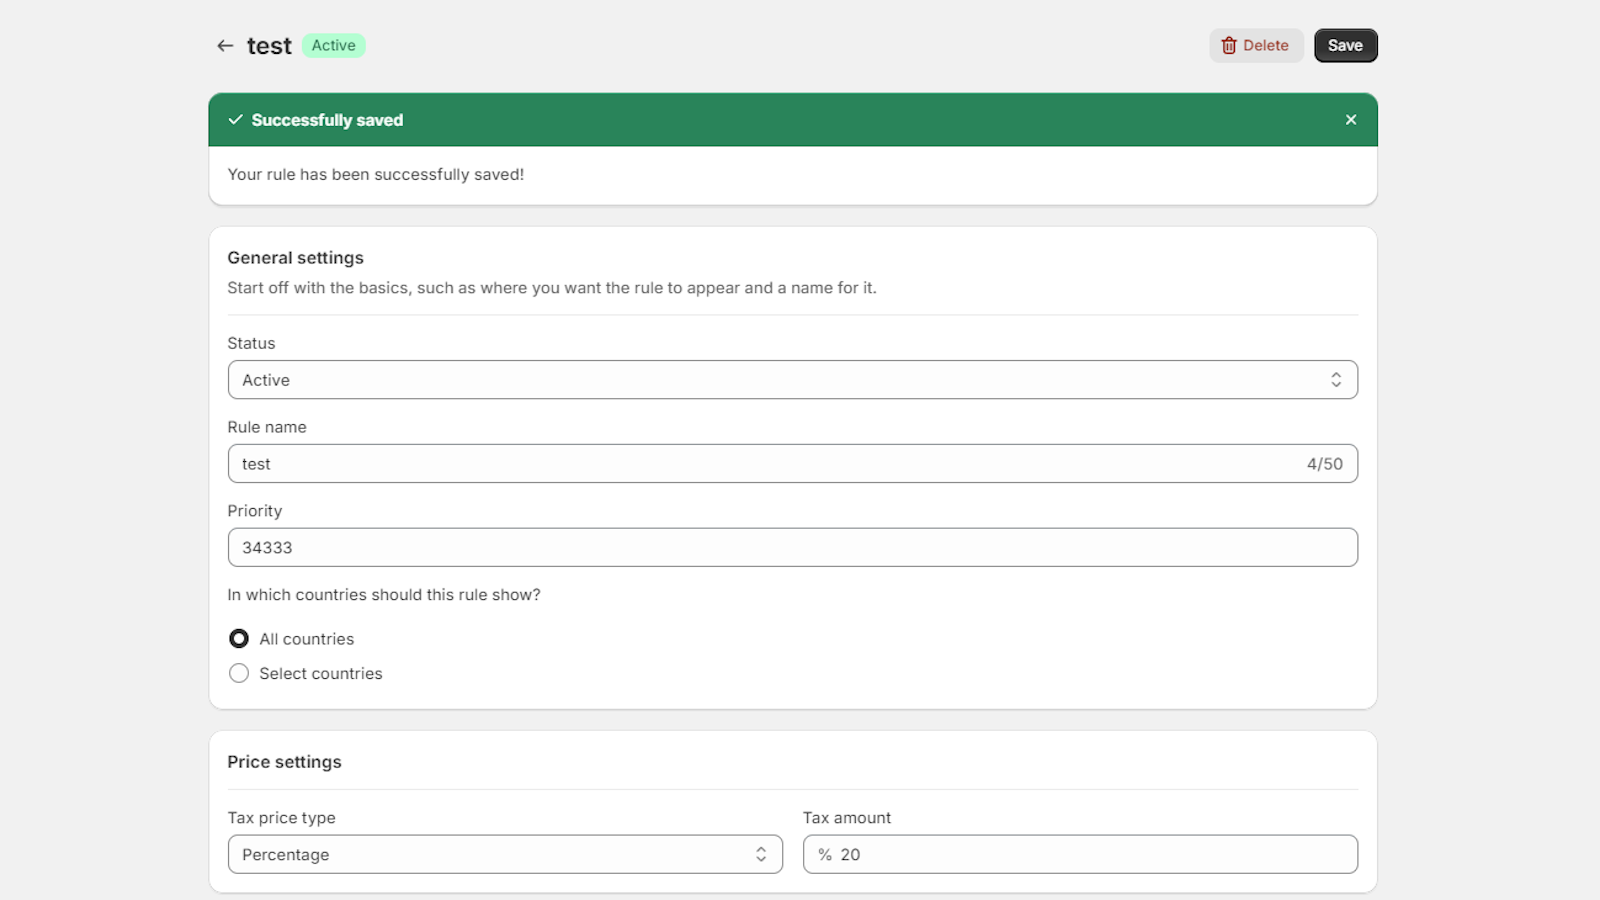Click the 'Successfully saved' banner heading
This screenshot has height=900, width=1600.
coord(327,120)
